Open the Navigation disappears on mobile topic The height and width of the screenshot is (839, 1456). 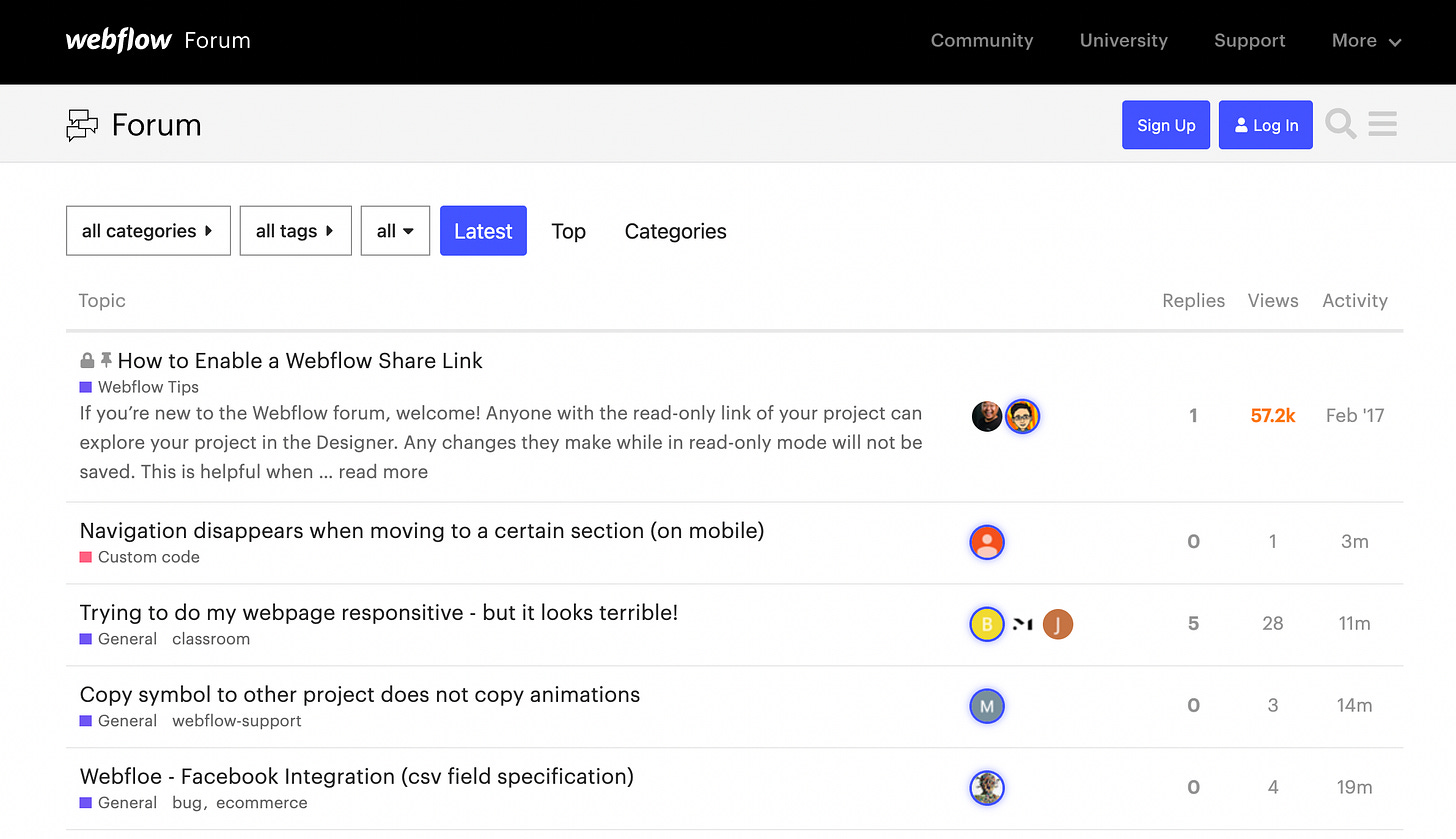click(422, 531)
